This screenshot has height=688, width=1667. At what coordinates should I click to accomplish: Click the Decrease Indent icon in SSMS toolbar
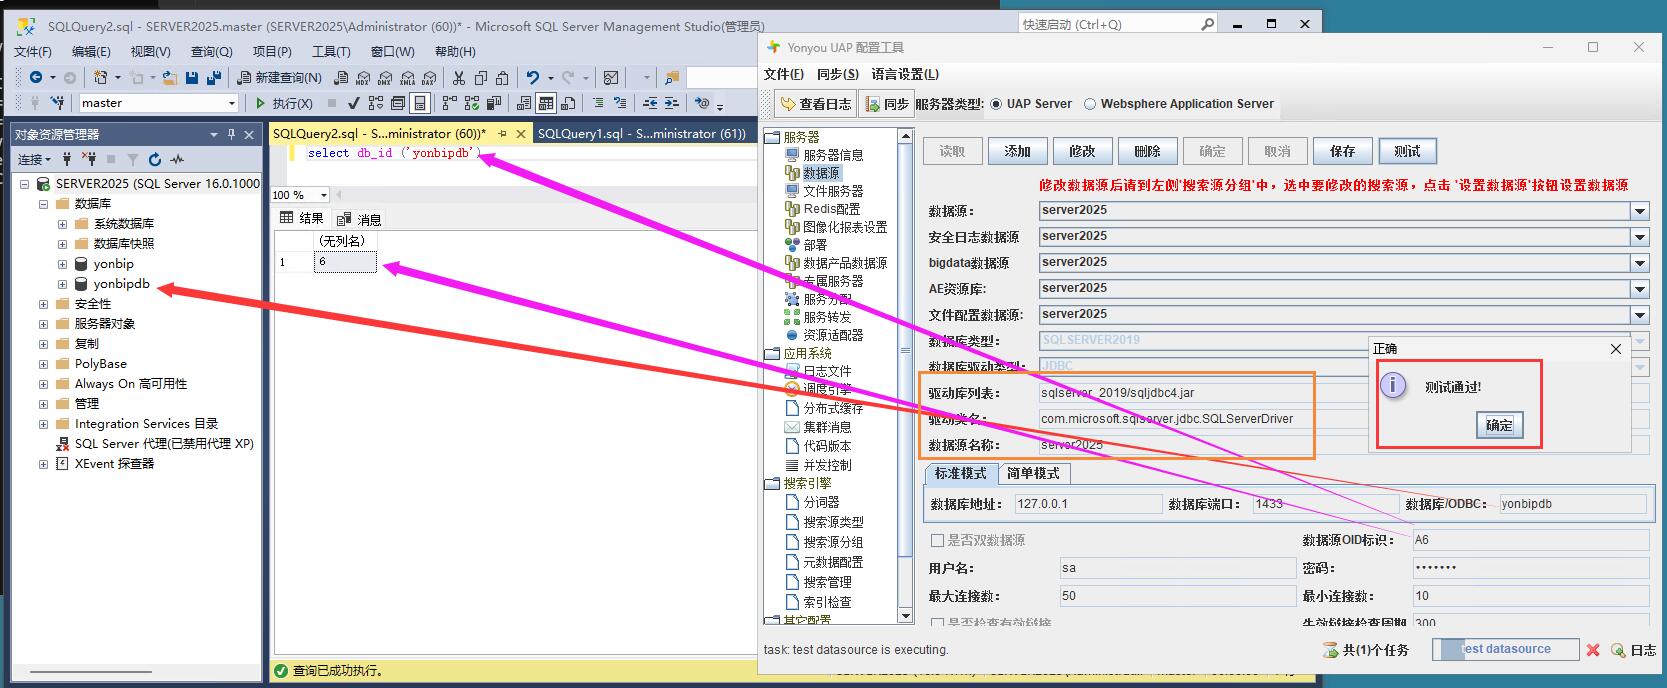[650, 103]
